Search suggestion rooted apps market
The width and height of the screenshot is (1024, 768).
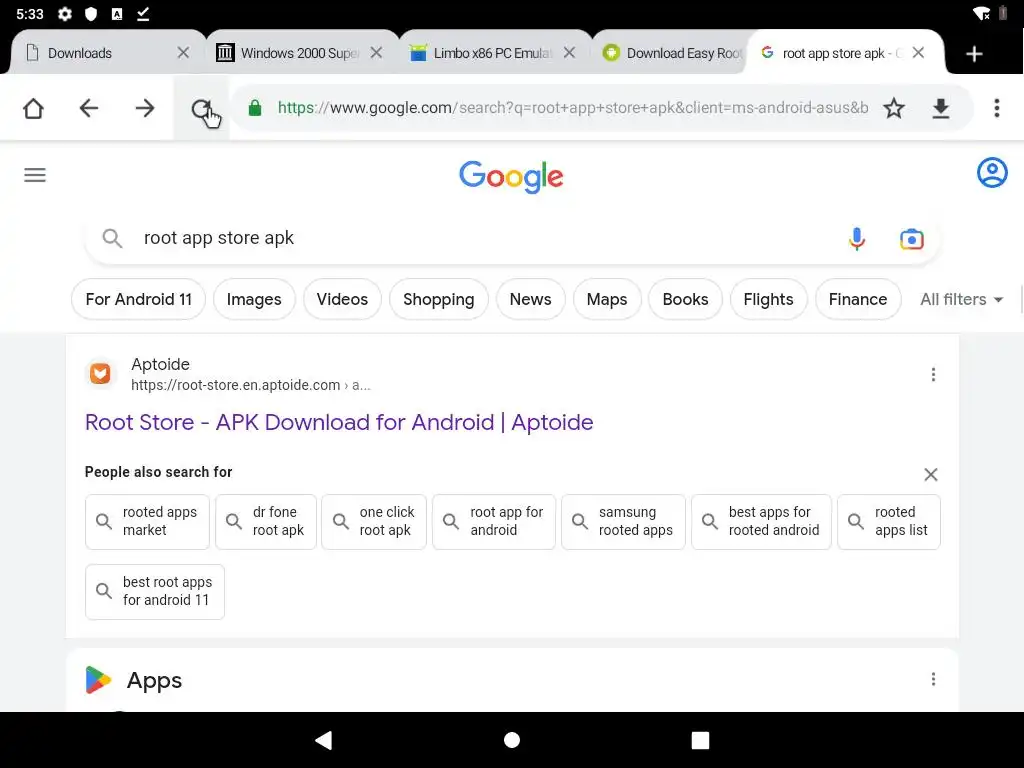(147, 521)
